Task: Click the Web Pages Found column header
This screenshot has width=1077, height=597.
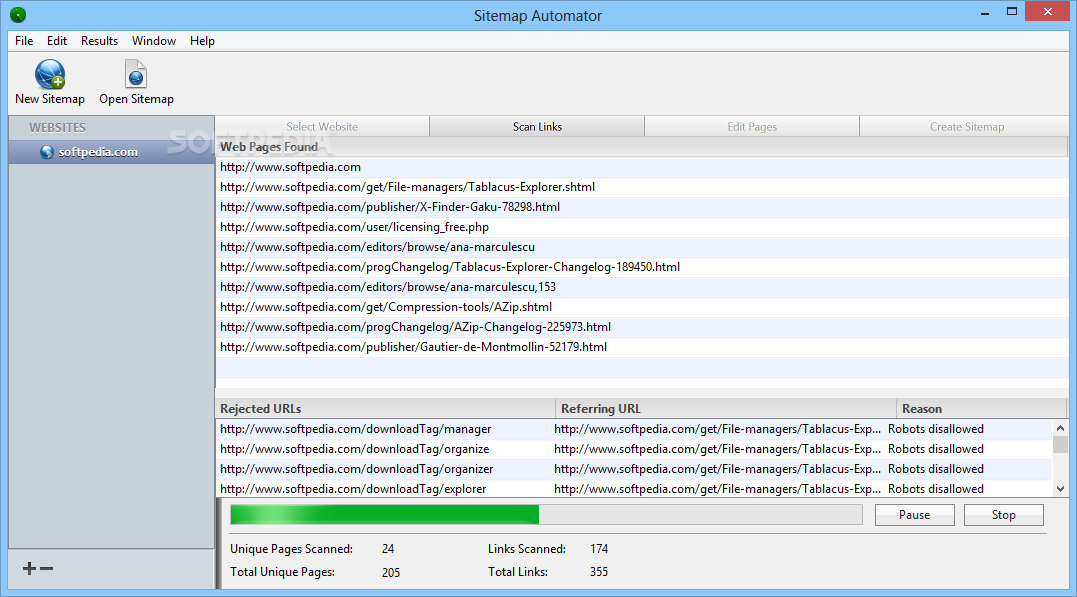Action: pos(642,146)
